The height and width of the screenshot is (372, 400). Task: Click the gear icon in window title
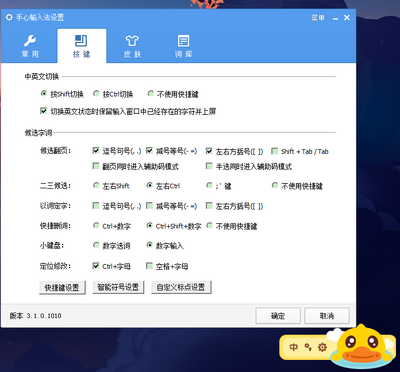(x=9, y=17)
